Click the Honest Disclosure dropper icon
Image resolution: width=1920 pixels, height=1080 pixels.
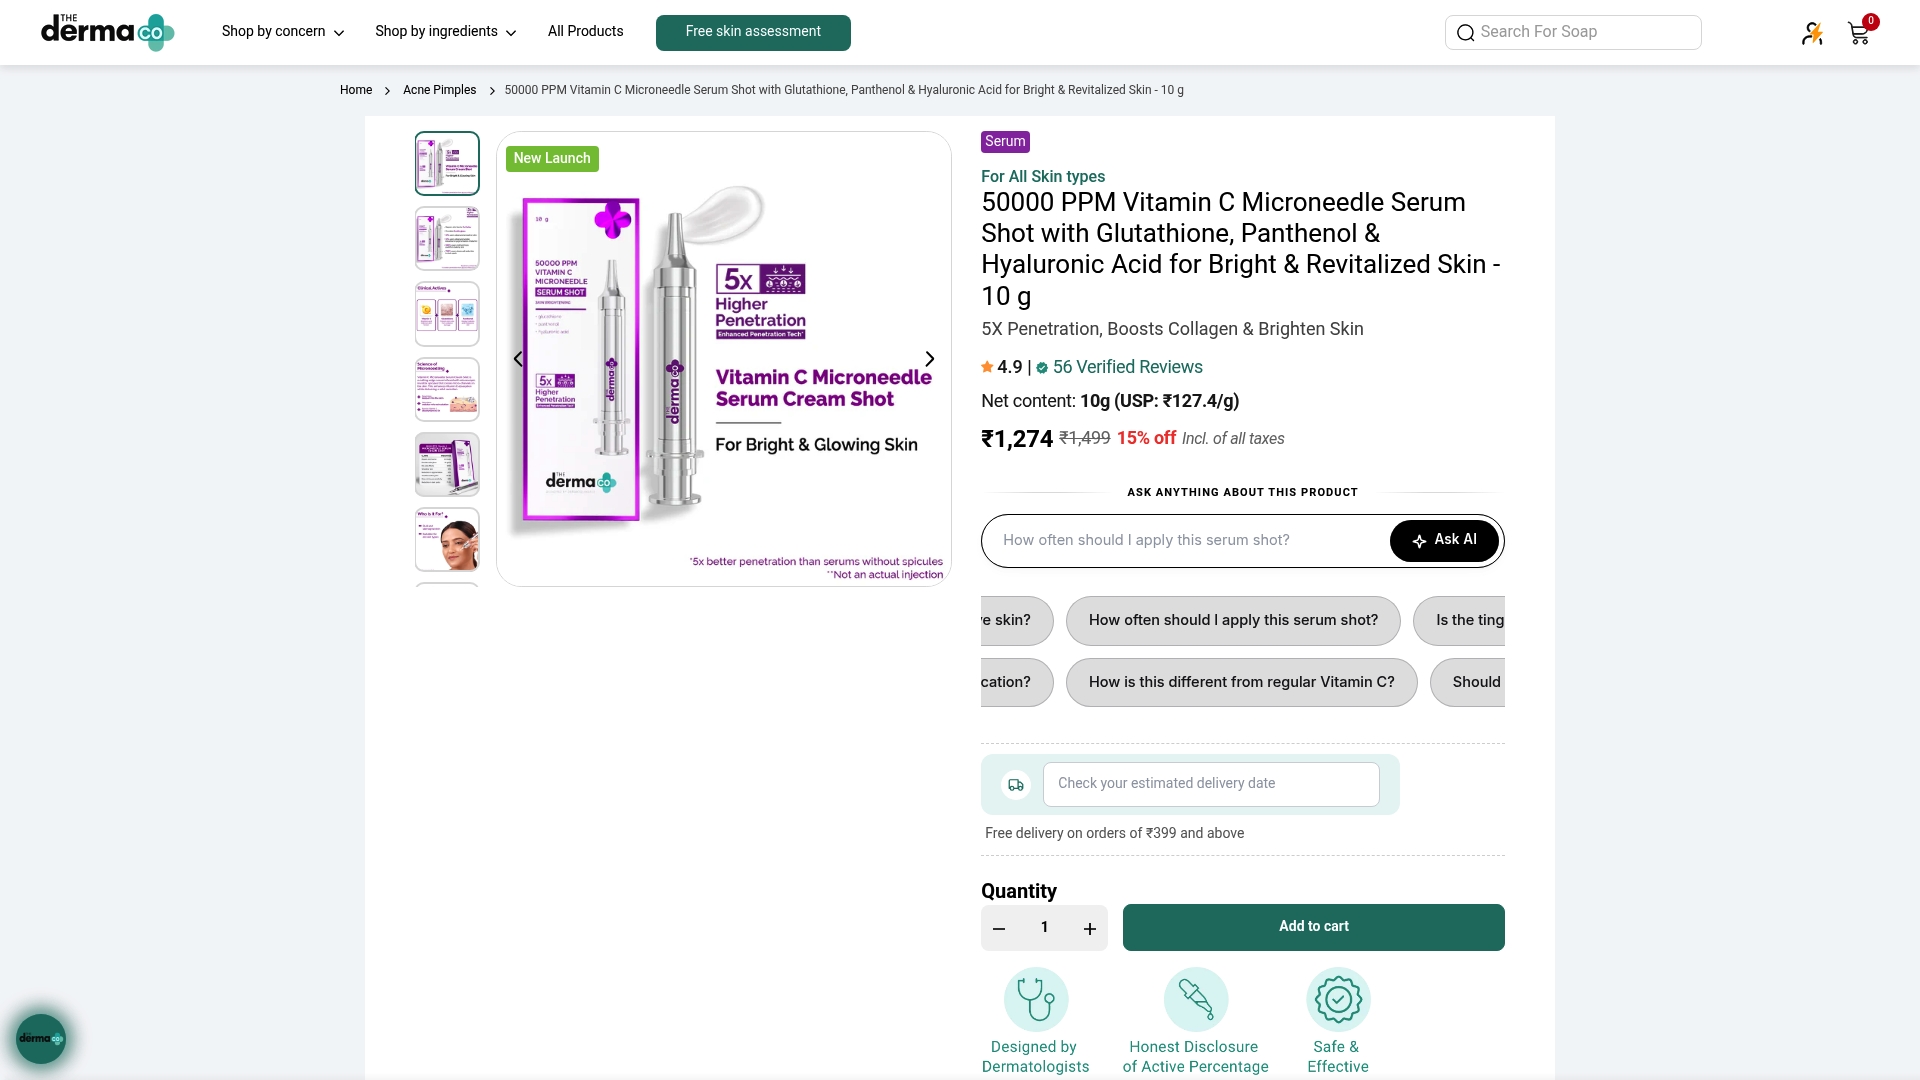point(1196,999)
